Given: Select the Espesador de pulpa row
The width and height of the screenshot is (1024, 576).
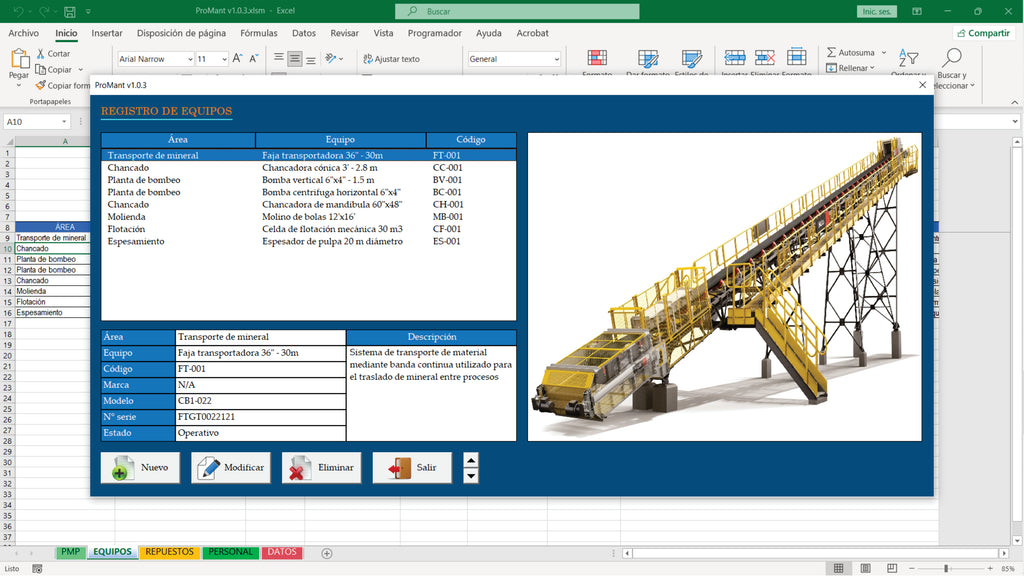Looking at the screenshot, I should point(308,242).
